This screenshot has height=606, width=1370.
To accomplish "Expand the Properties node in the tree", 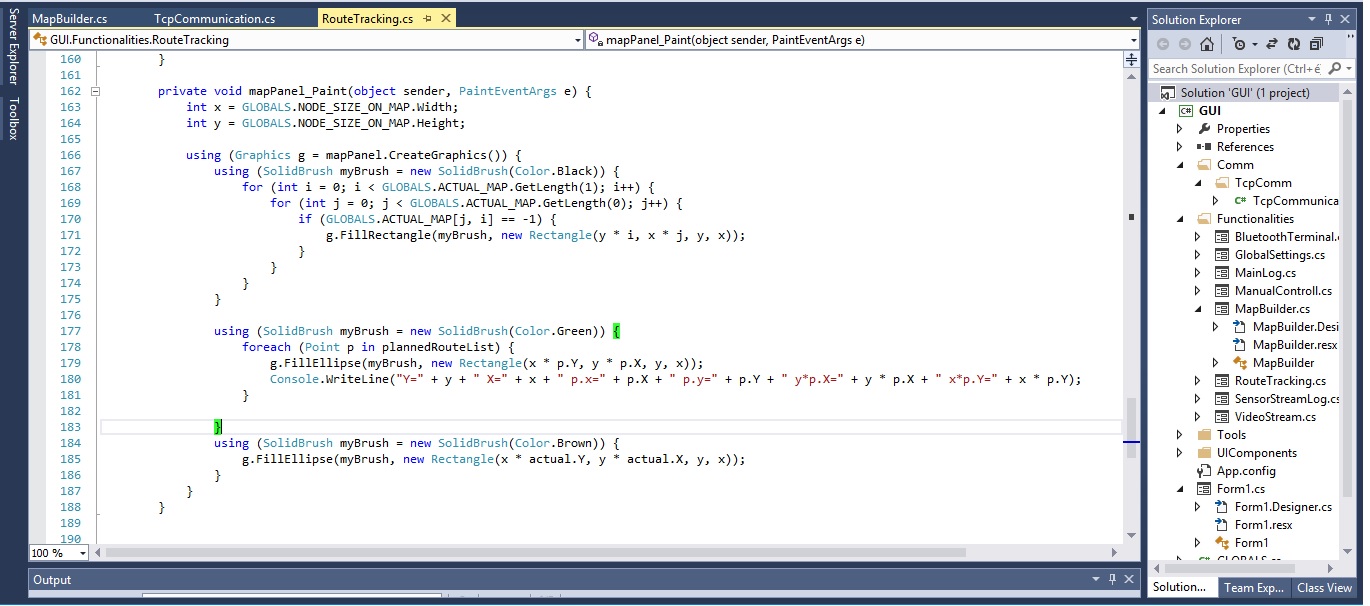I will click(x=1180, y=129).
